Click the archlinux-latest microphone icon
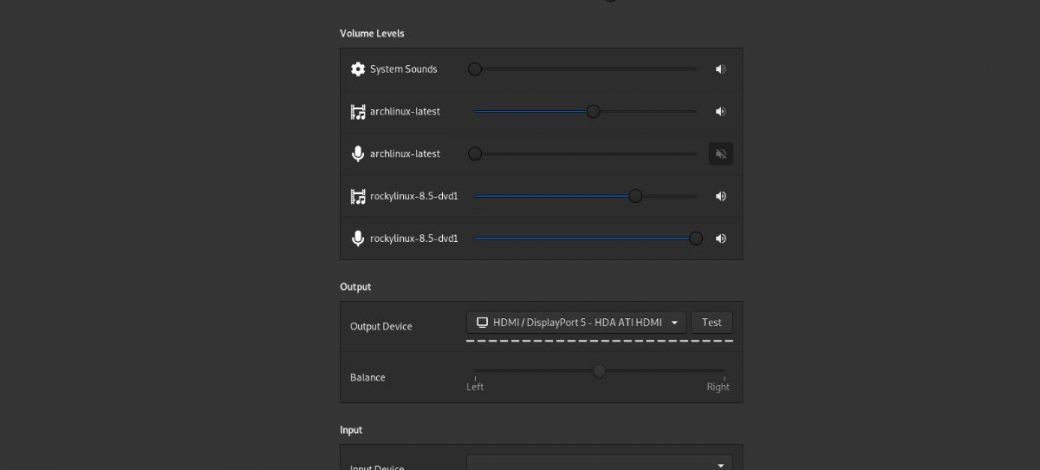 pyautogui.click(x=358, y=154)
